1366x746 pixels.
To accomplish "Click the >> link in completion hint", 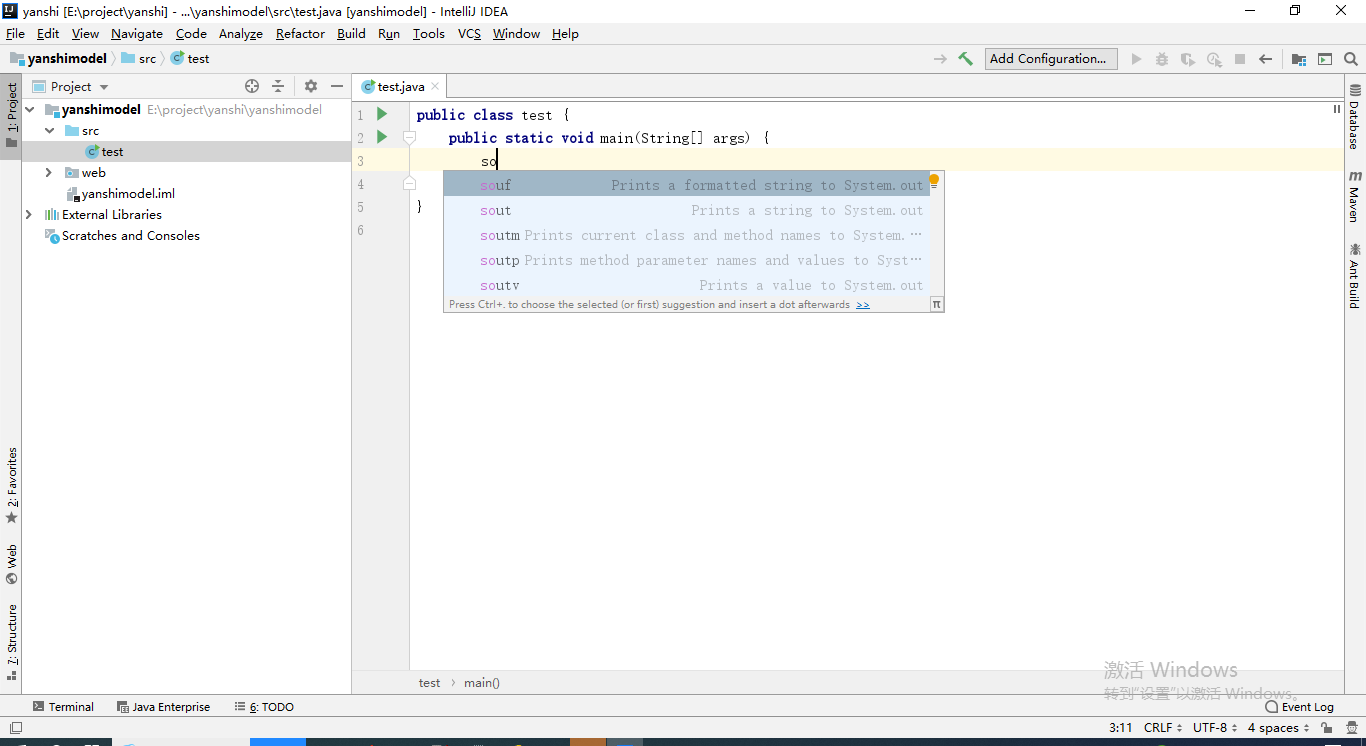I will (x=862, y=305).
